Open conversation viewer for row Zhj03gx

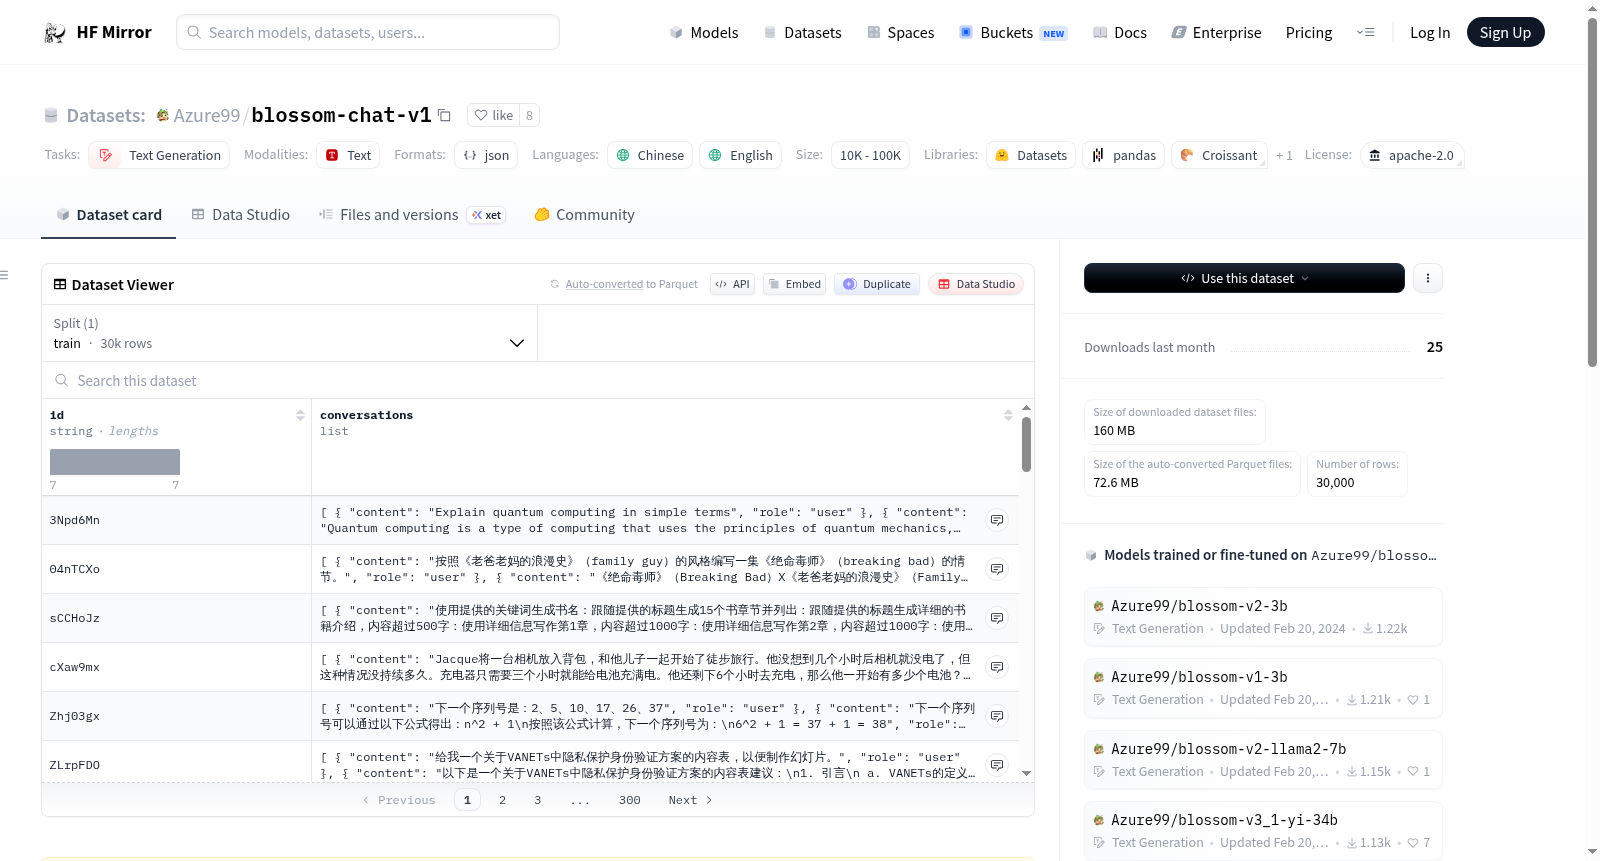click(x=997, y=716)
